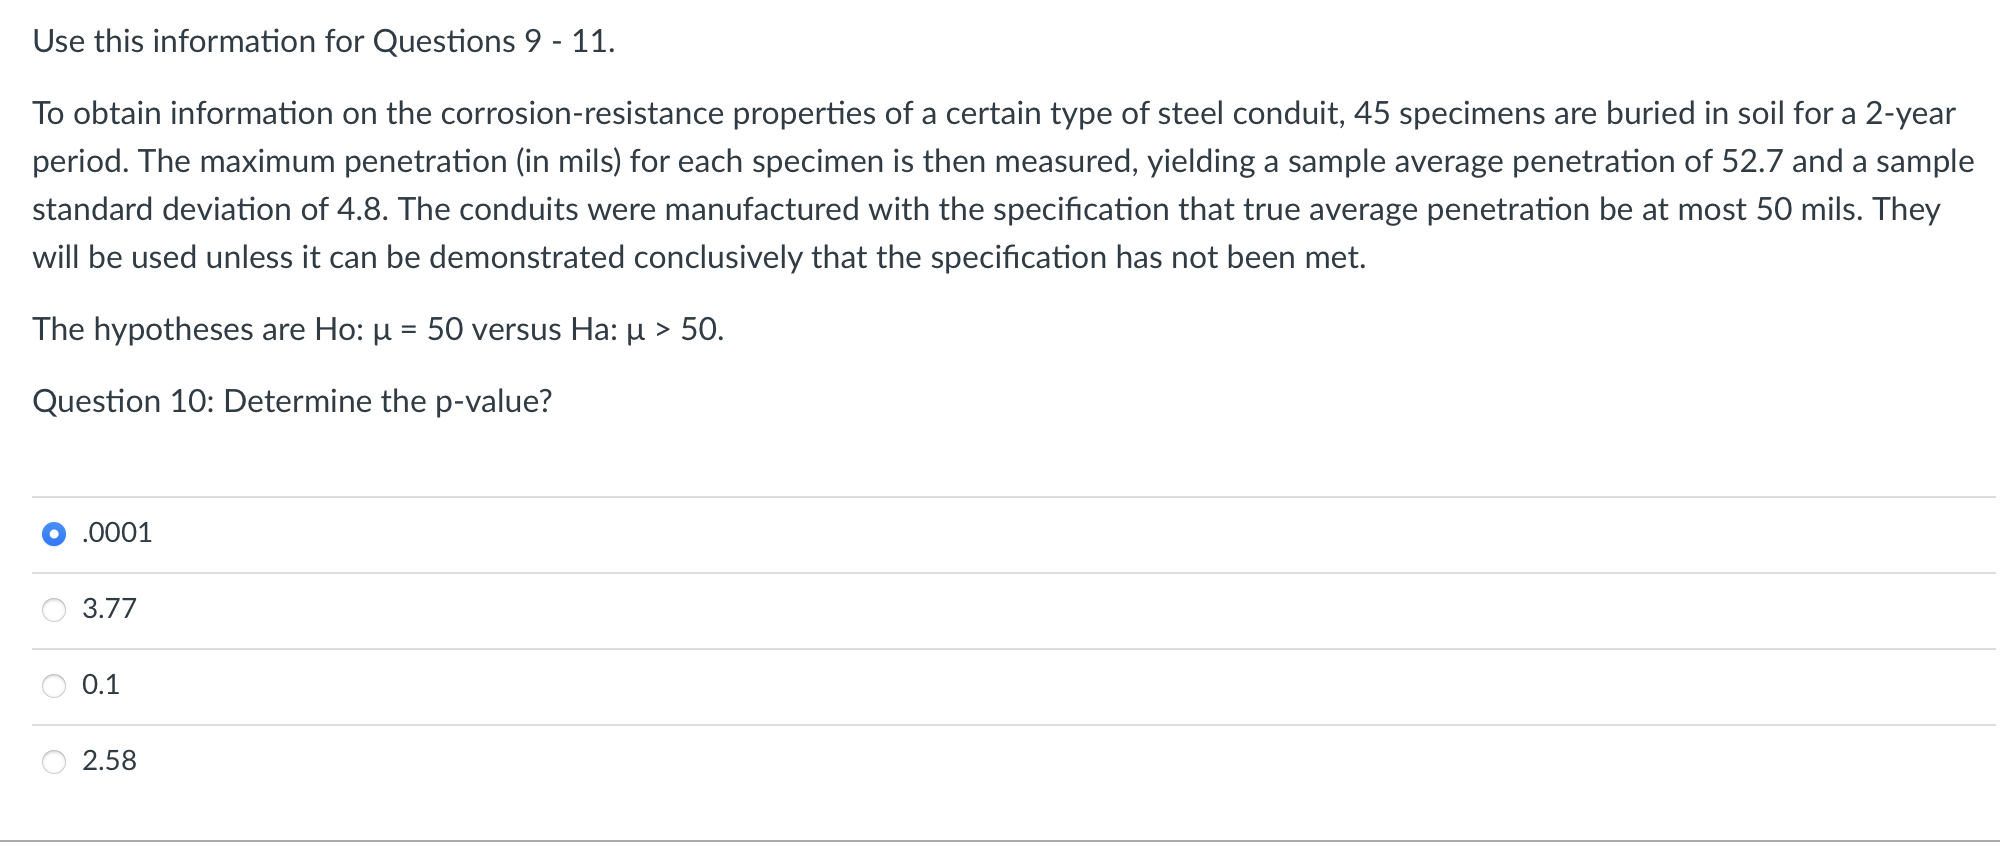Screen dimensions: 2000x850
Task: Click the hypotheses statement line
Action: click(378, 328)
